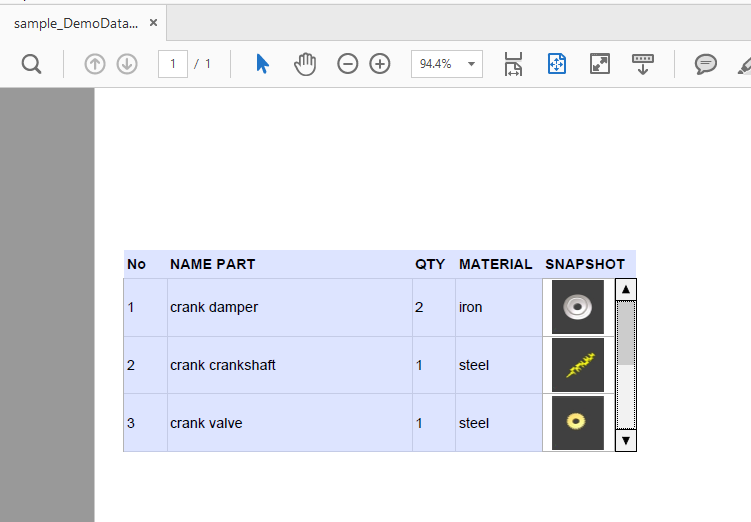Viewport: 751px width, 522px height.
Task: Close the sample_DemoData tab
Action: click(153, 22)
